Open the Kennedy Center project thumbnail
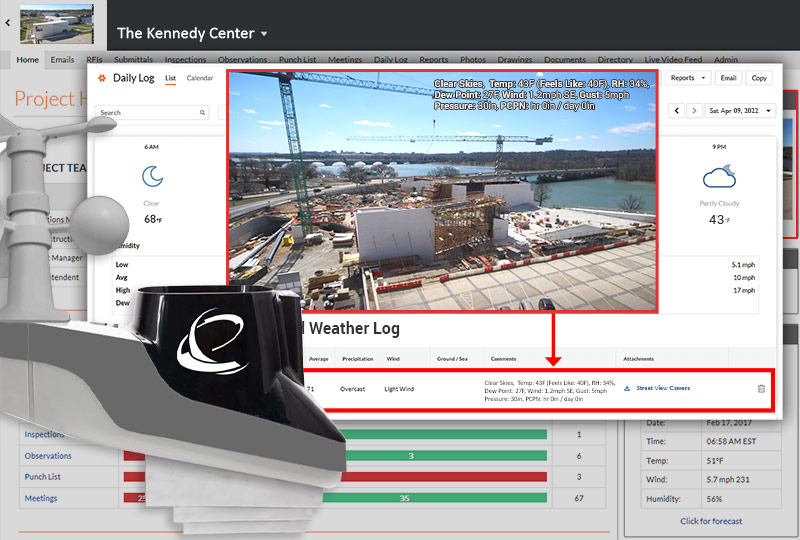 pos(57,24)
